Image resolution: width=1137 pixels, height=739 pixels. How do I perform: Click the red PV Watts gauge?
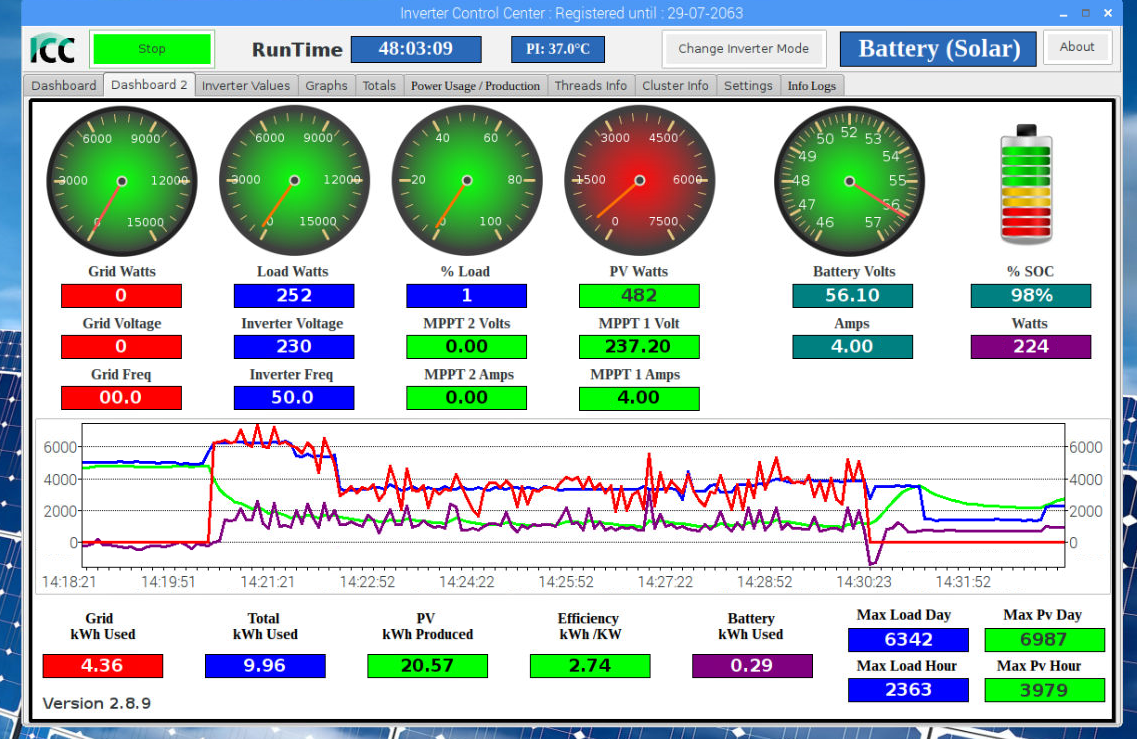[x=639, y=181]
